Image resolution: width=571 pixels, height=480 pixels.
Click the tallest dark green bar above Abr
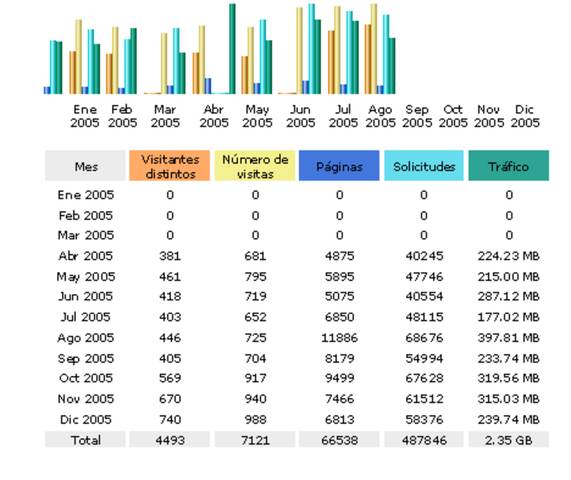[x=232, y=49]
